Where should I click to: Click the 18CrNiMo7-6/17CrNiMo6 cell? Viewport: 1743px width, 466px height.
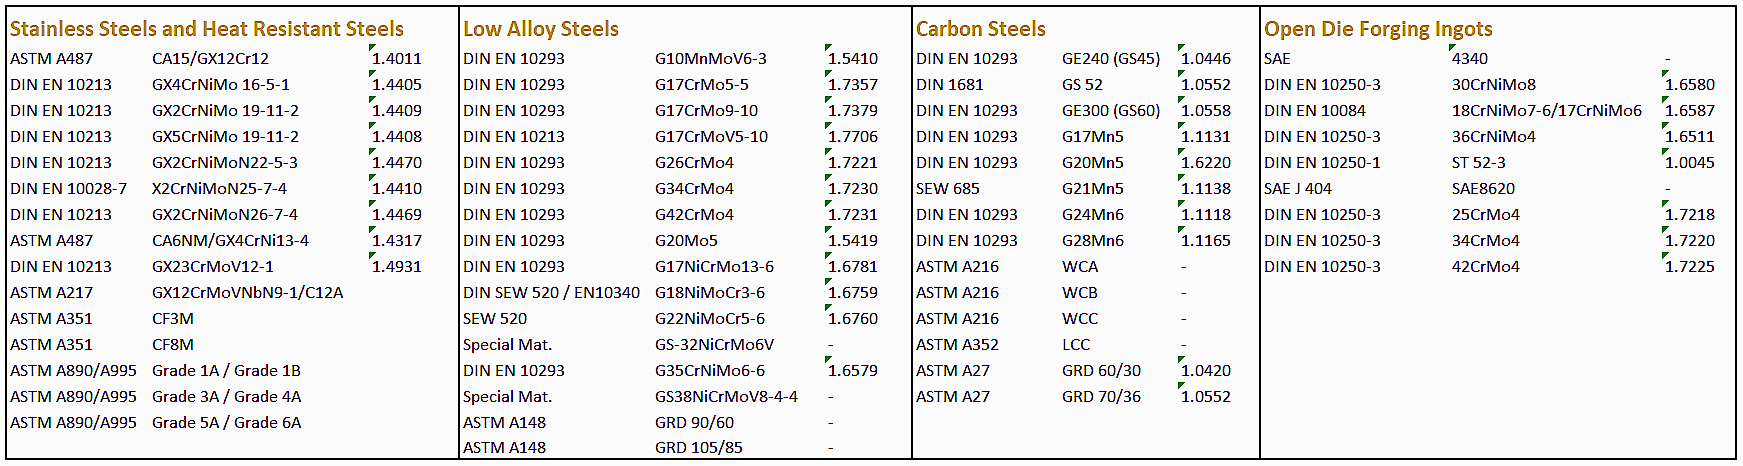tap(1546, 111)
